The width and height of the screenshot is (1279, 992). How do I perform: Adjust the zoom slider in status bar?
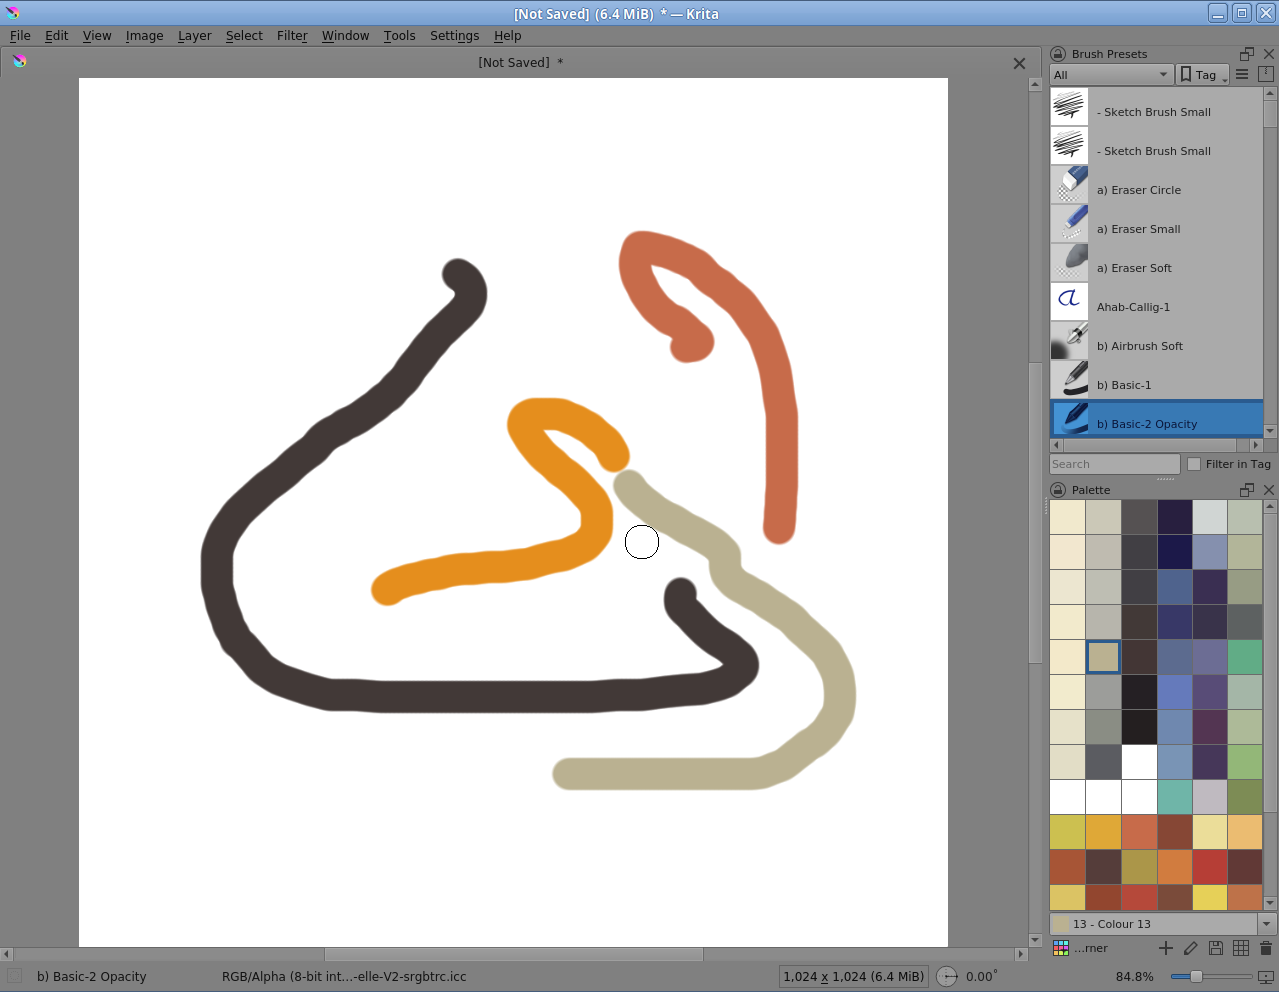pos(1196,977)
